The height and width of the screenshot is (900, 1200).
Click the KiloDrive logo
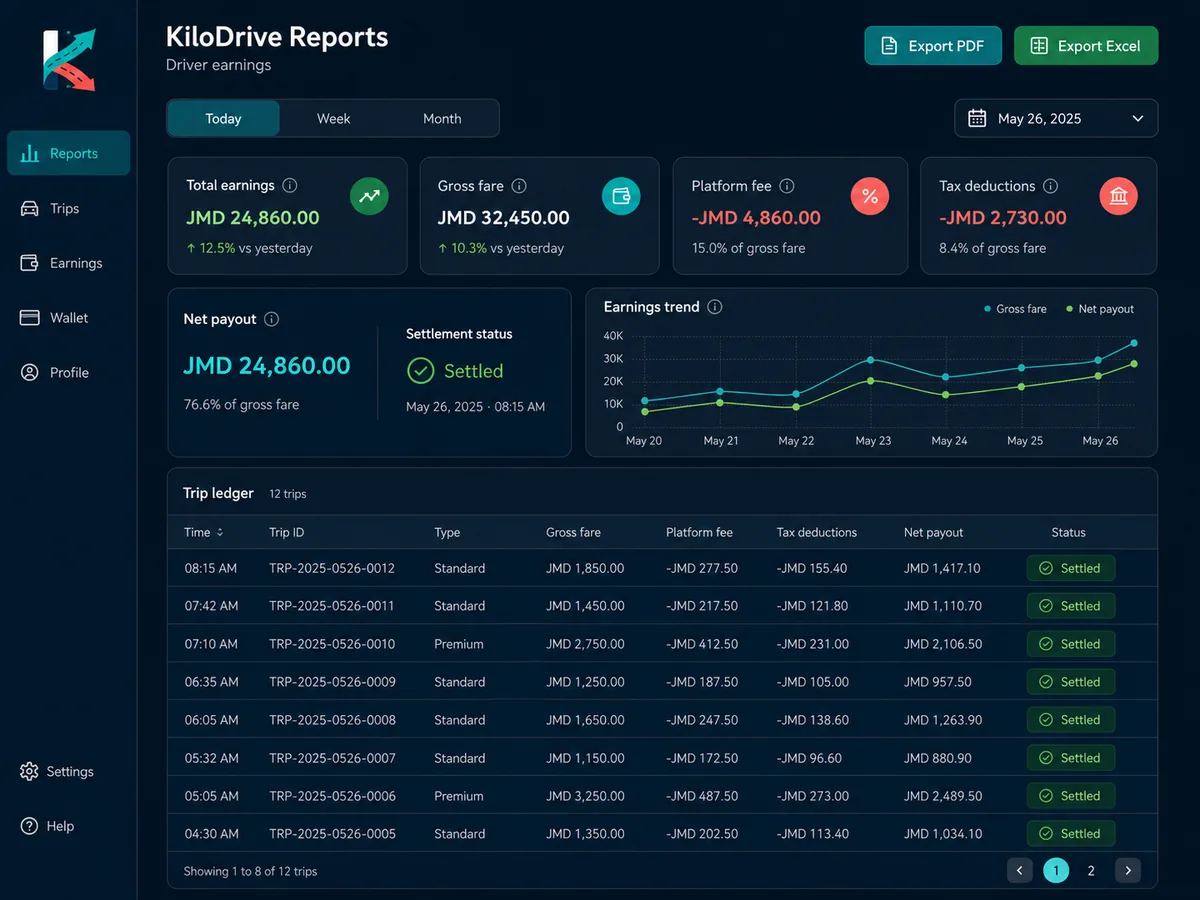[x=69, y=60]
